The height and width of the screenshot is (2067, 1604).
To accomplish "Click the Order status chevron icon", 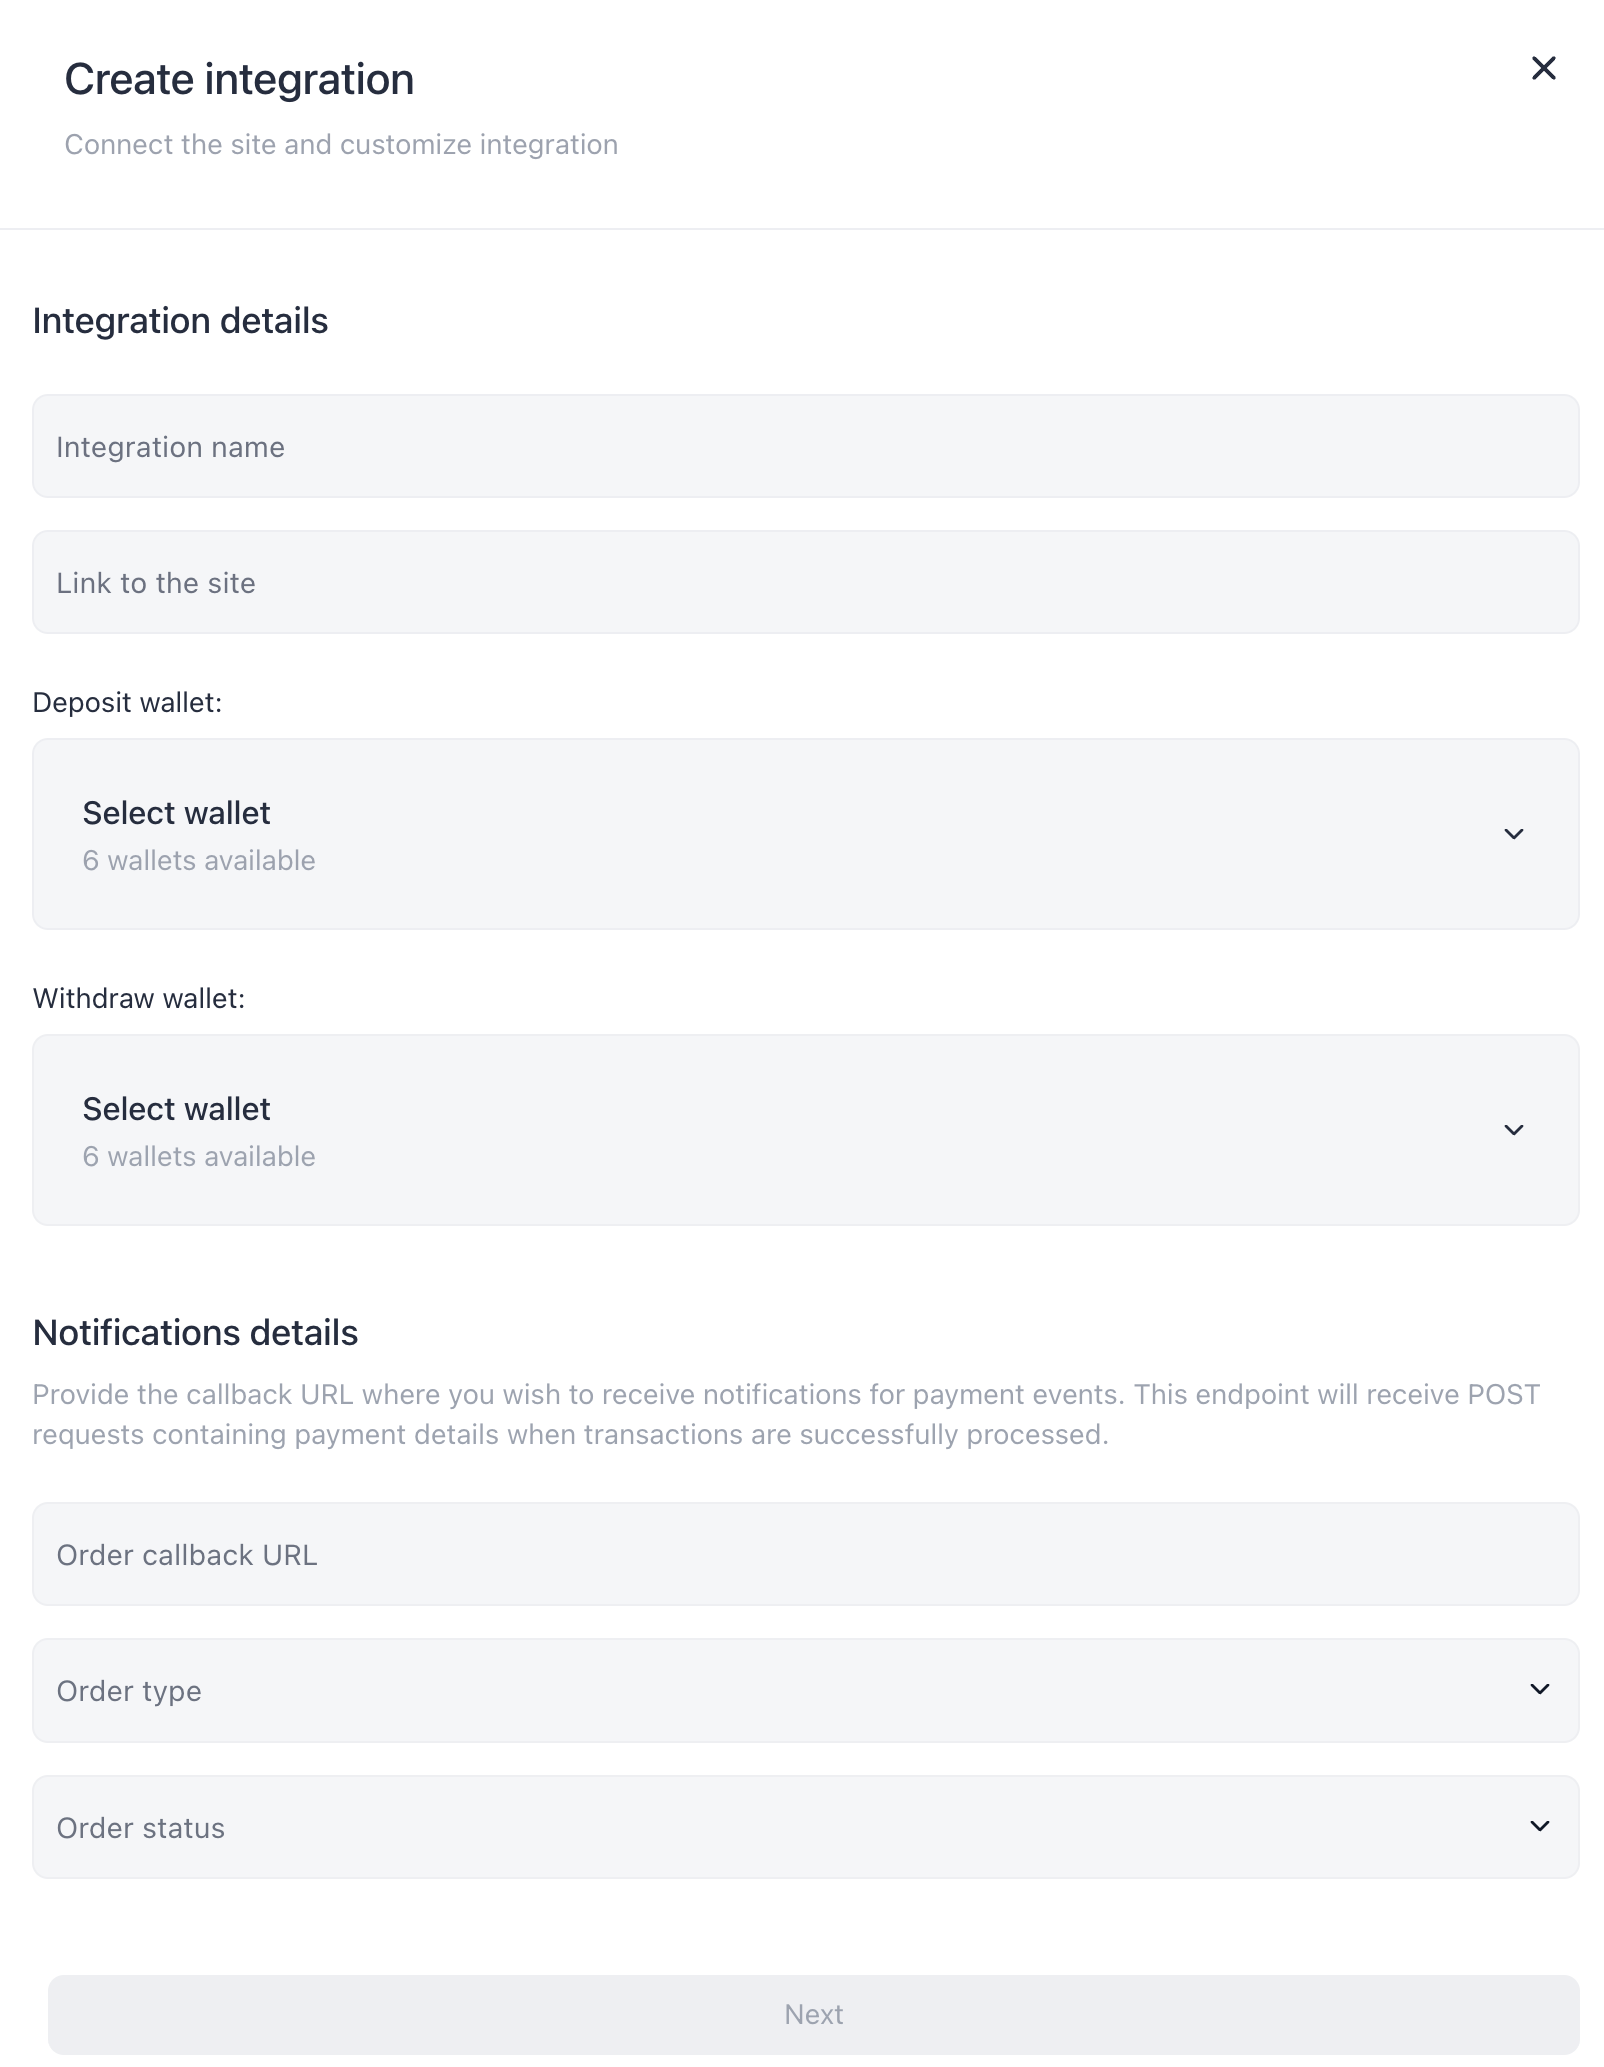I will coord(1539,1826).
